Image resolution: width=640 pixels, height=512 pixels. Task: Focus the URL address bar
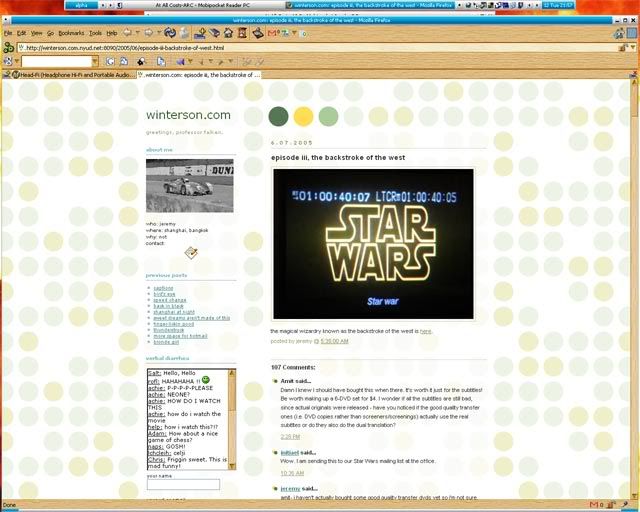click(x=318, y=48)
